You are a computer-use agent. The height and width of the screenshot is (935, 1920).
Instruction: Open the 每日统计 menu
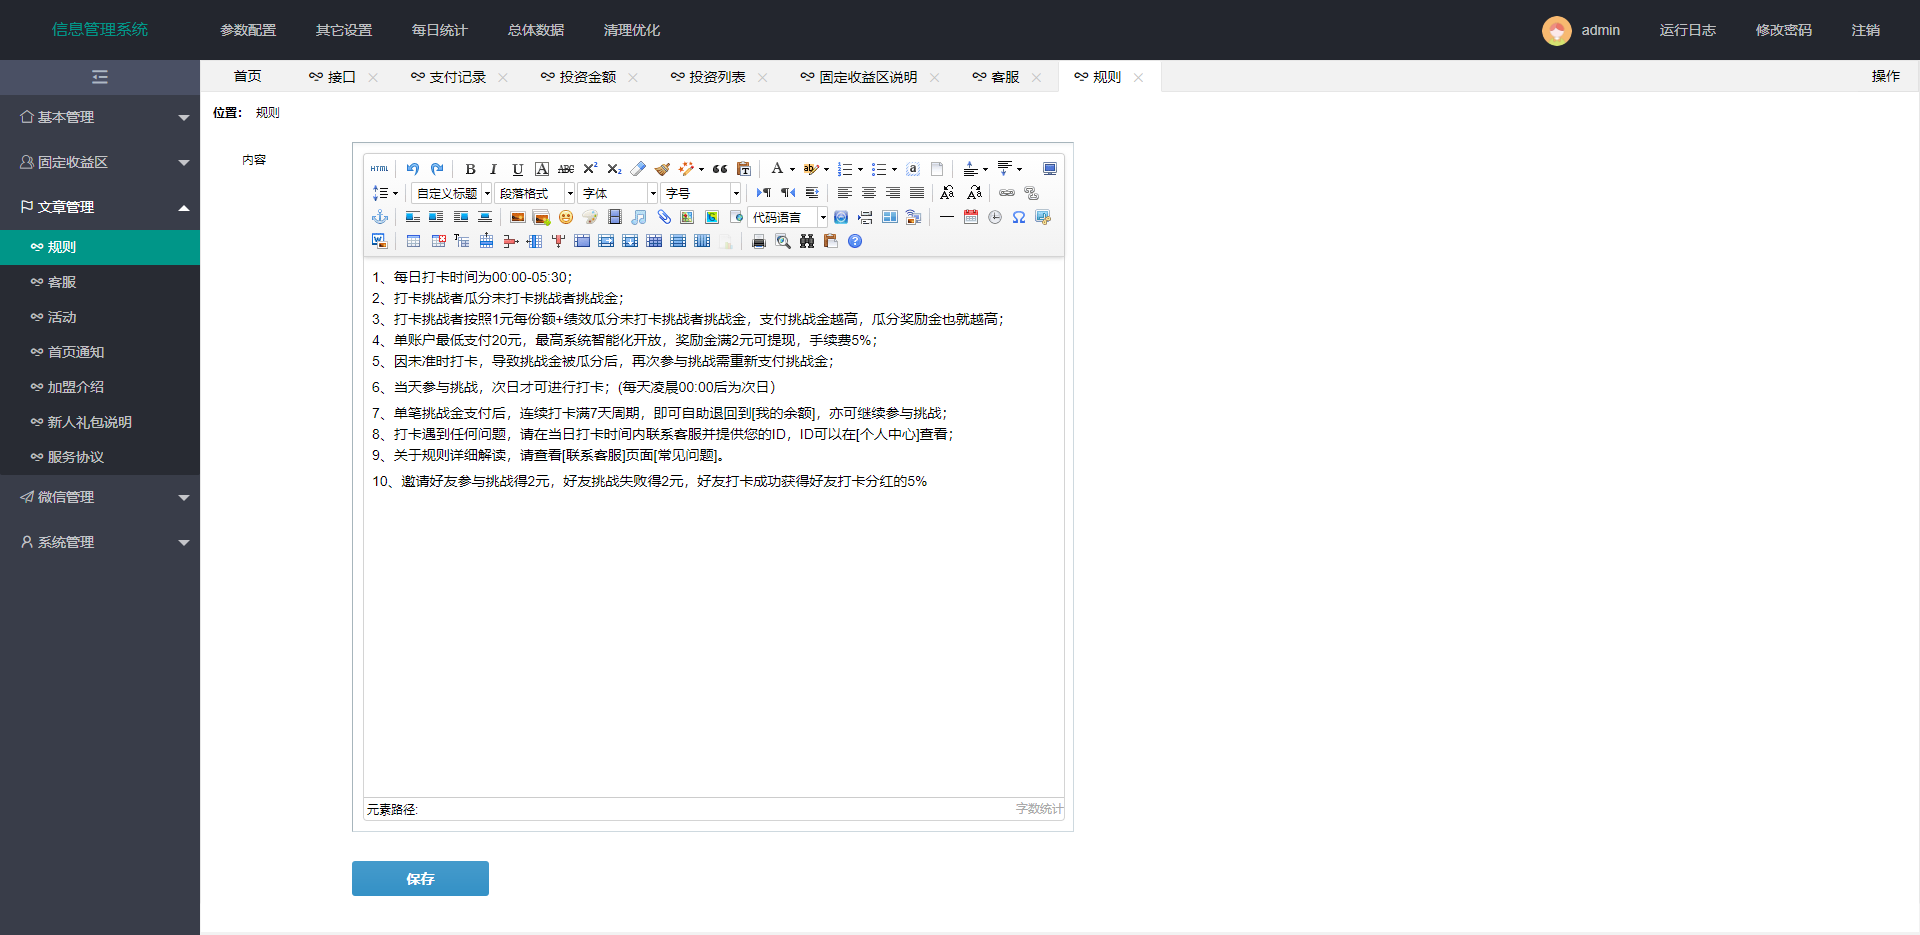click(438, 30)
